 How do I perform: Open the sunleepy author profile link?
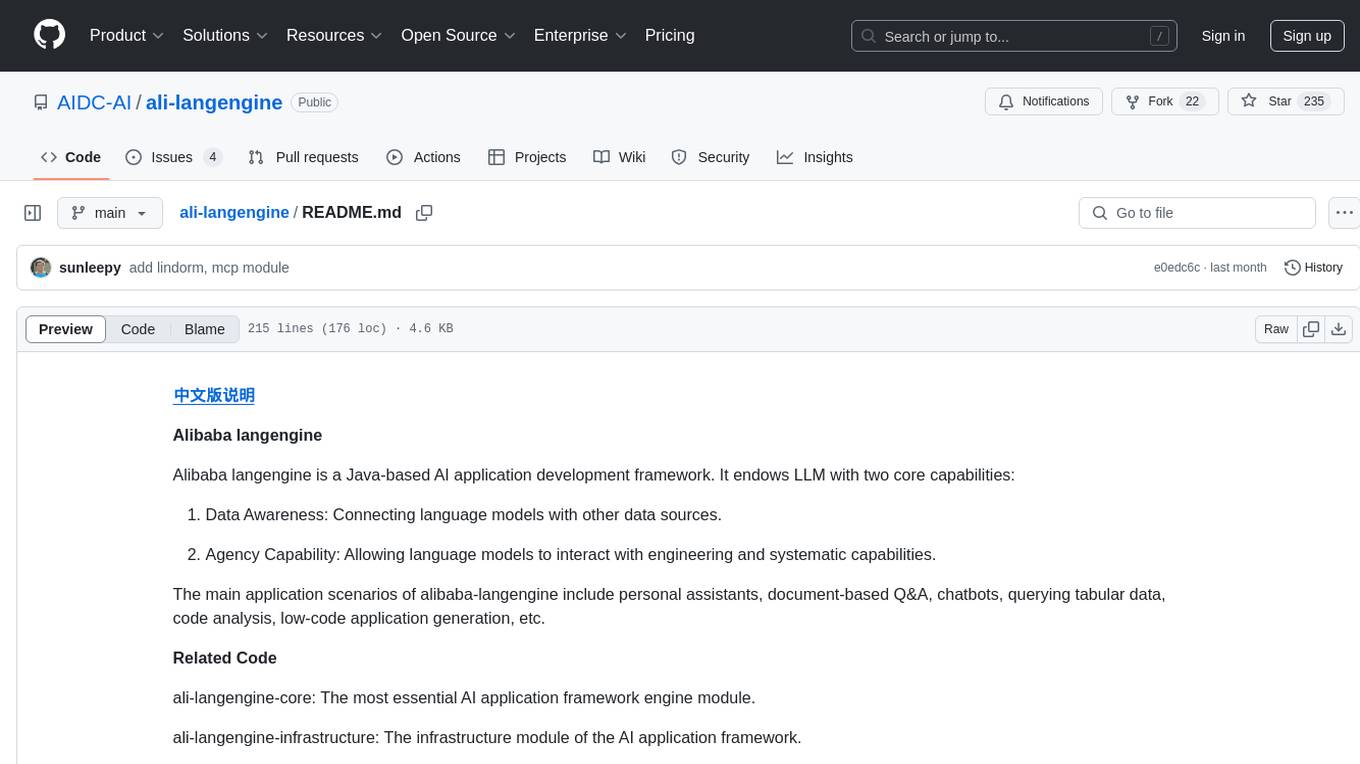tap(90, 268)
